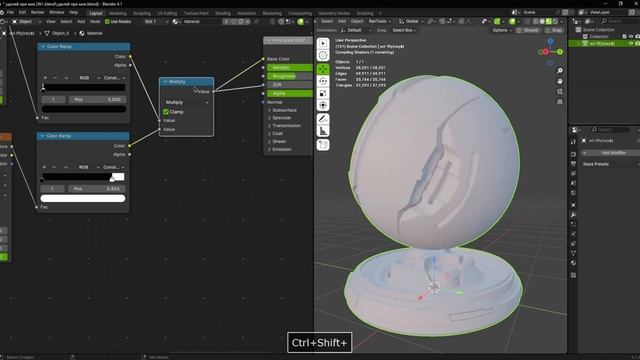Toggle Collection visibility eye in outliner

click(631, 36)
